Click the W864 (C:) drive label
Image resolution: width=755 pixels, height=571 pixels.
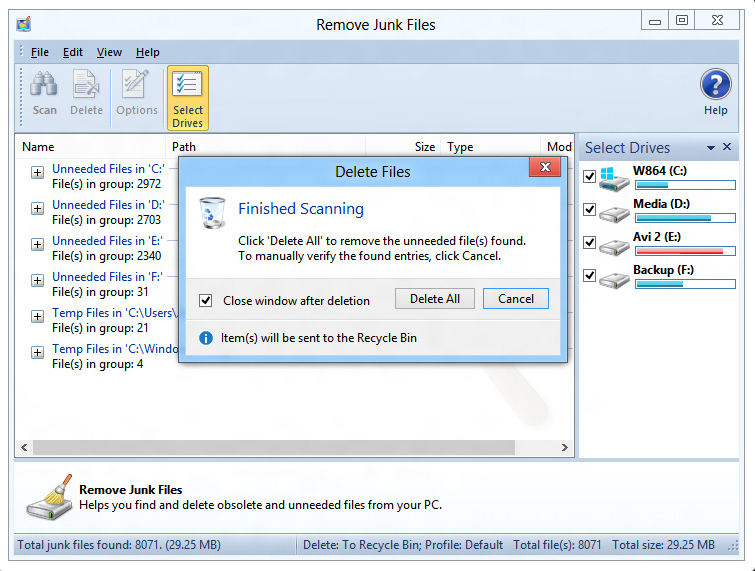660,170
